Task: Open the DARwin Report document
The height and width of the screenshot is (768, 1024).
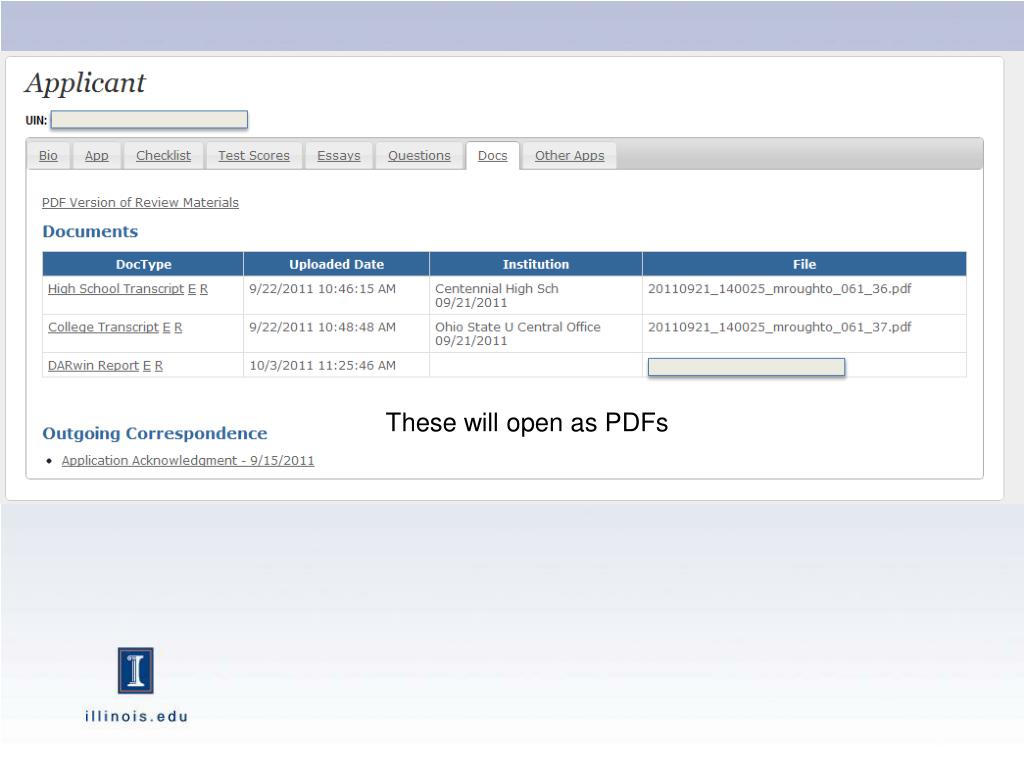Action: click(x=93, y=366)
